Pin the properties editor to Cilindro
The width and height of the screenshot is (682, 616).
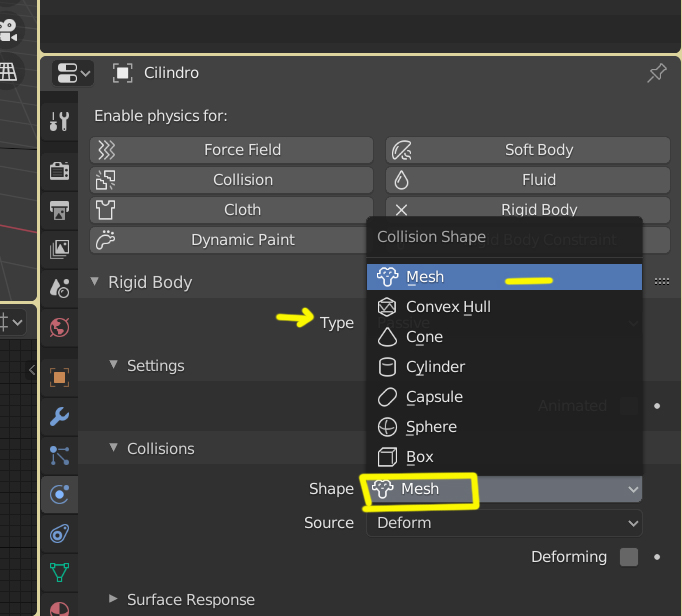click(x=657, y=73)
